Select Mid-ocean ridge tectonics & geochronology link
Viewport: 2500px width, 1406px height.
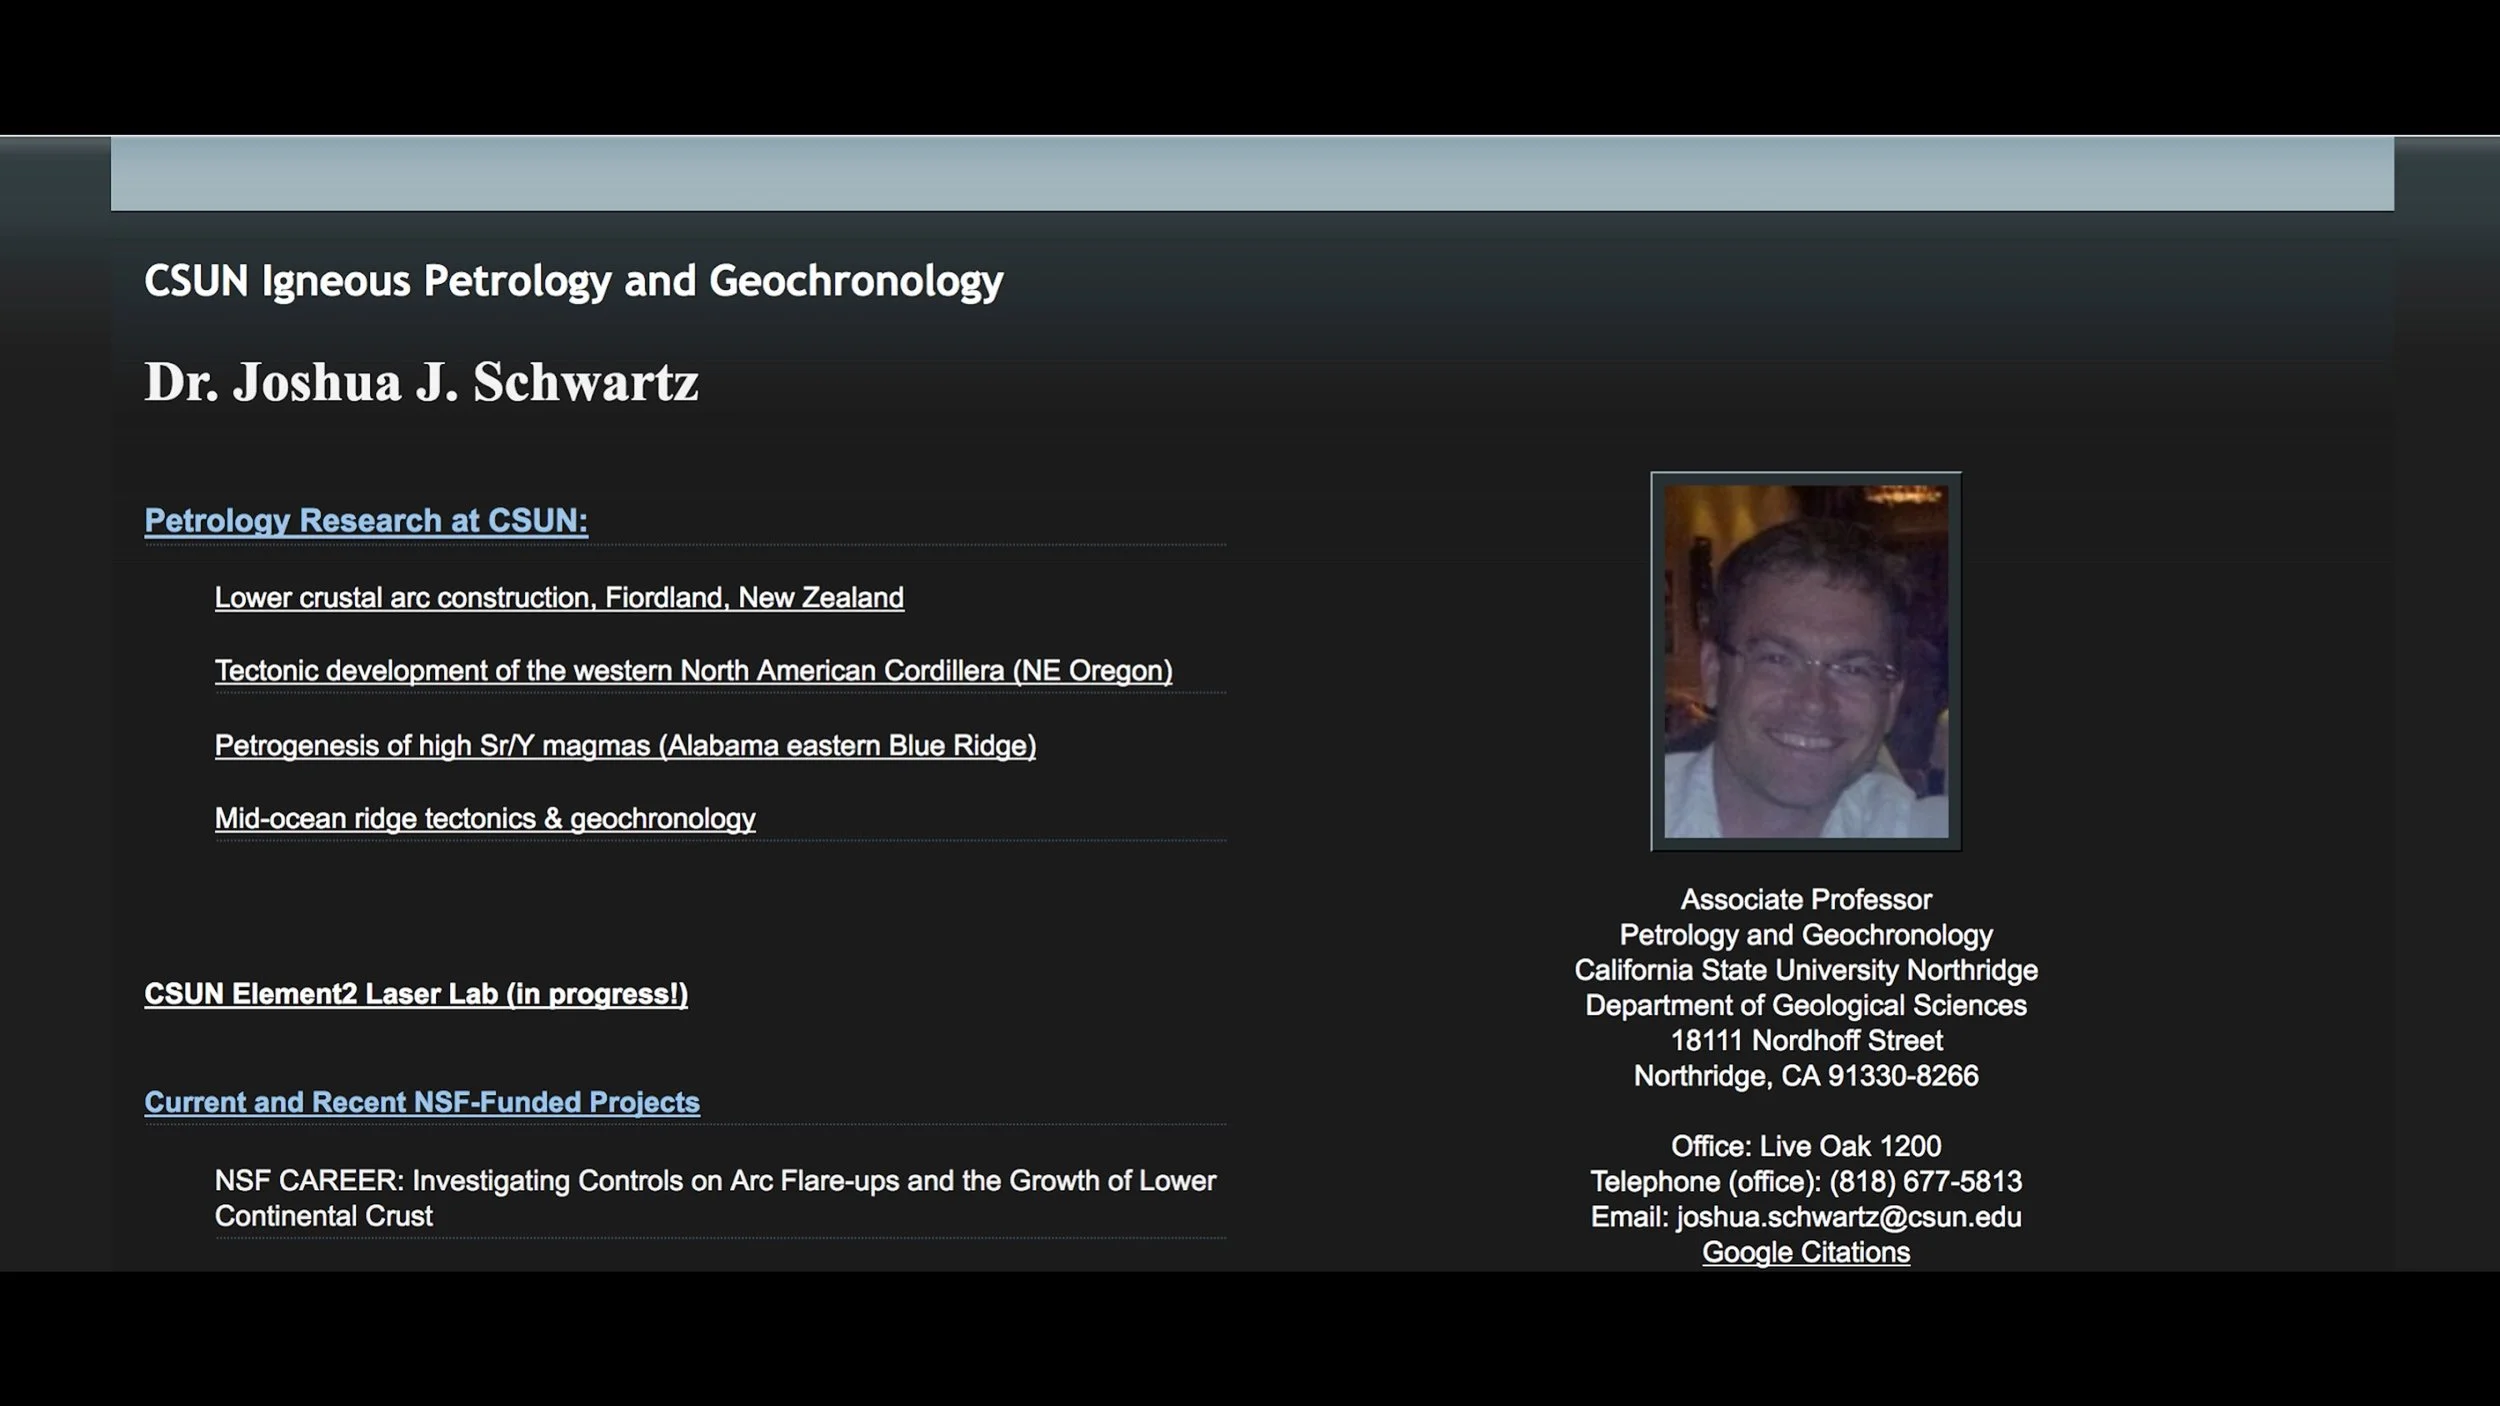point(484,819)
